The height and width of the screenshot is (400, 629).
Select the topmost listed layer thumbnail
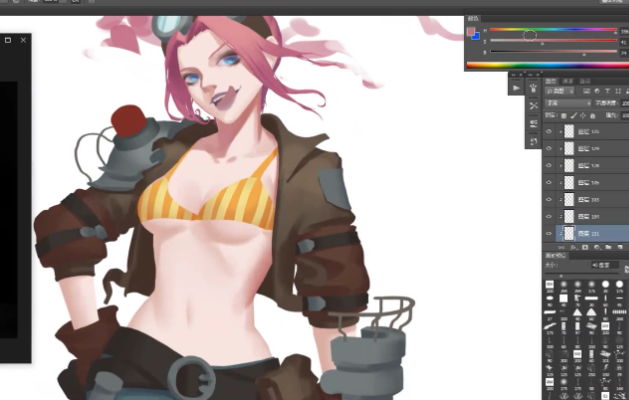point(569,132)
